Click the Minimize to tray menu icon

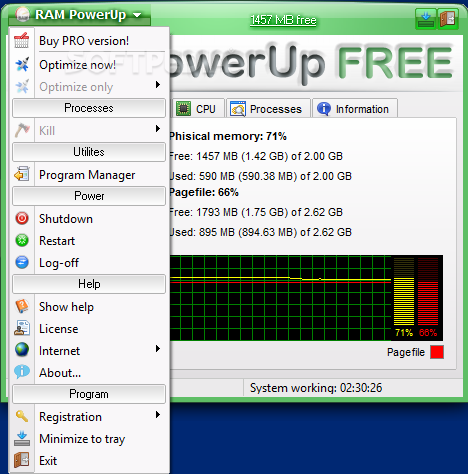coord(22,438)
